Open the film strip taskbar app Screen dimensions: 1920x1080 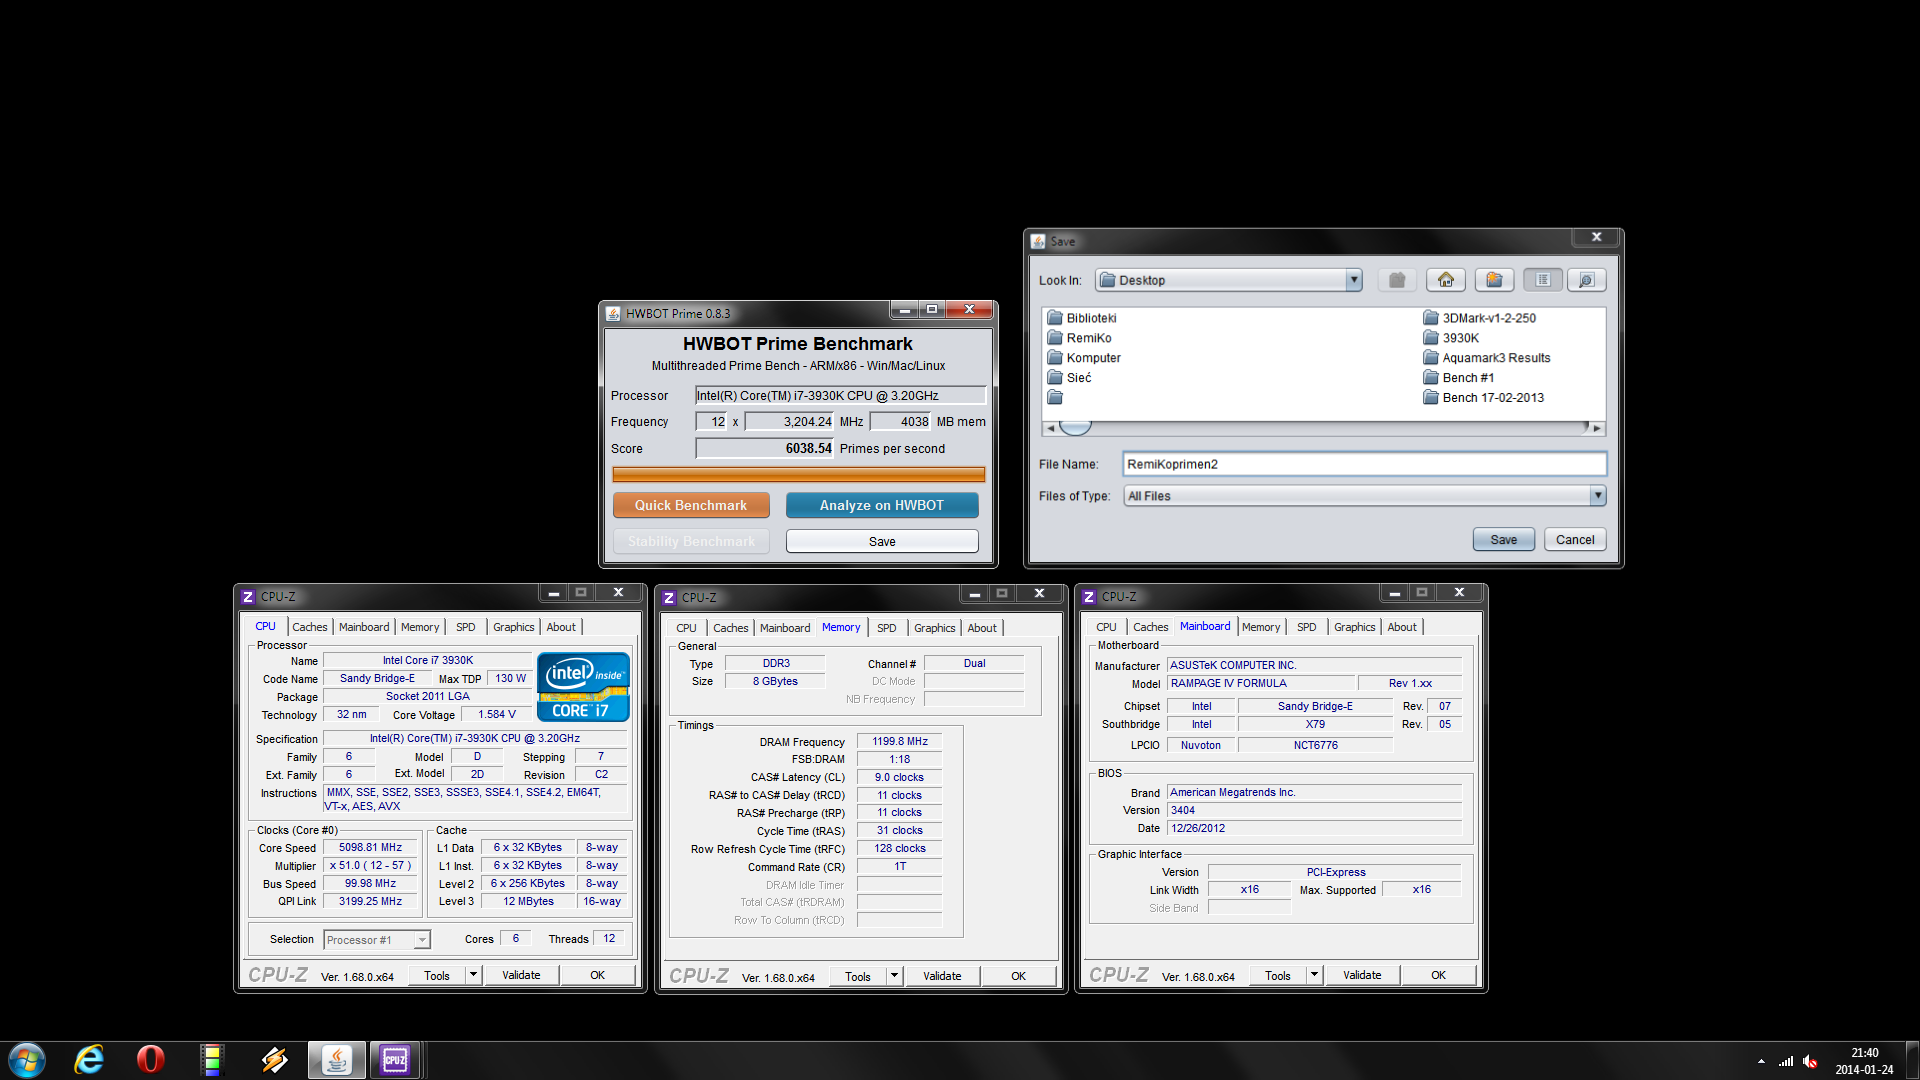[x=211, y=1060]
